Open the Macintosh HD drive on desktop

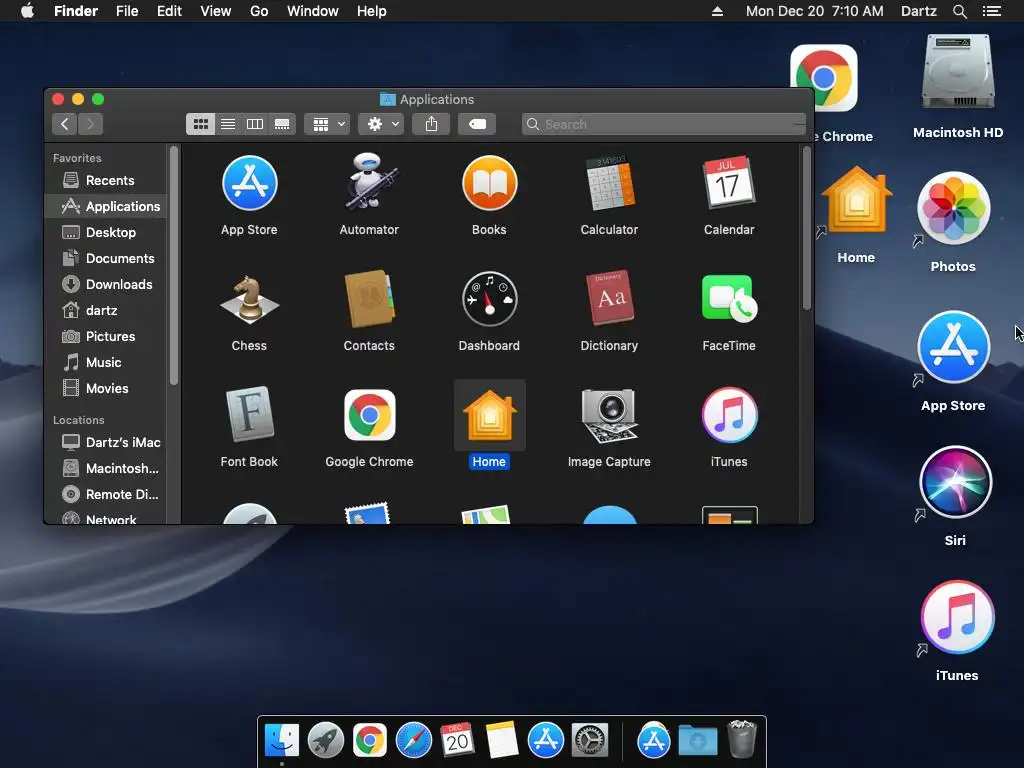pos(958,72)
